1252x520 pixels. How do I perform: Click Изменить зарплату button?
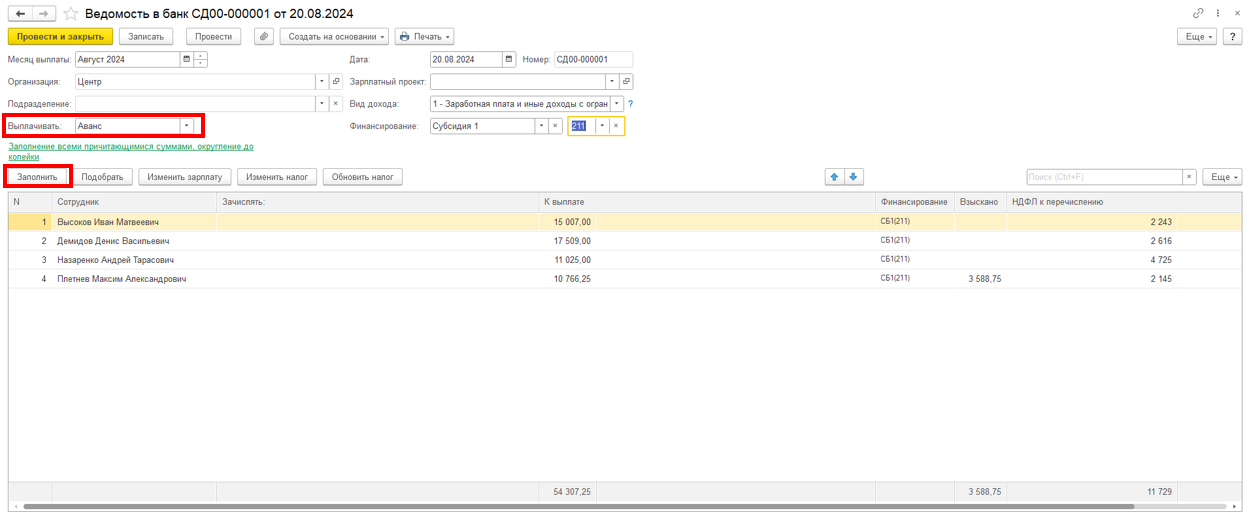pos(185,177)
